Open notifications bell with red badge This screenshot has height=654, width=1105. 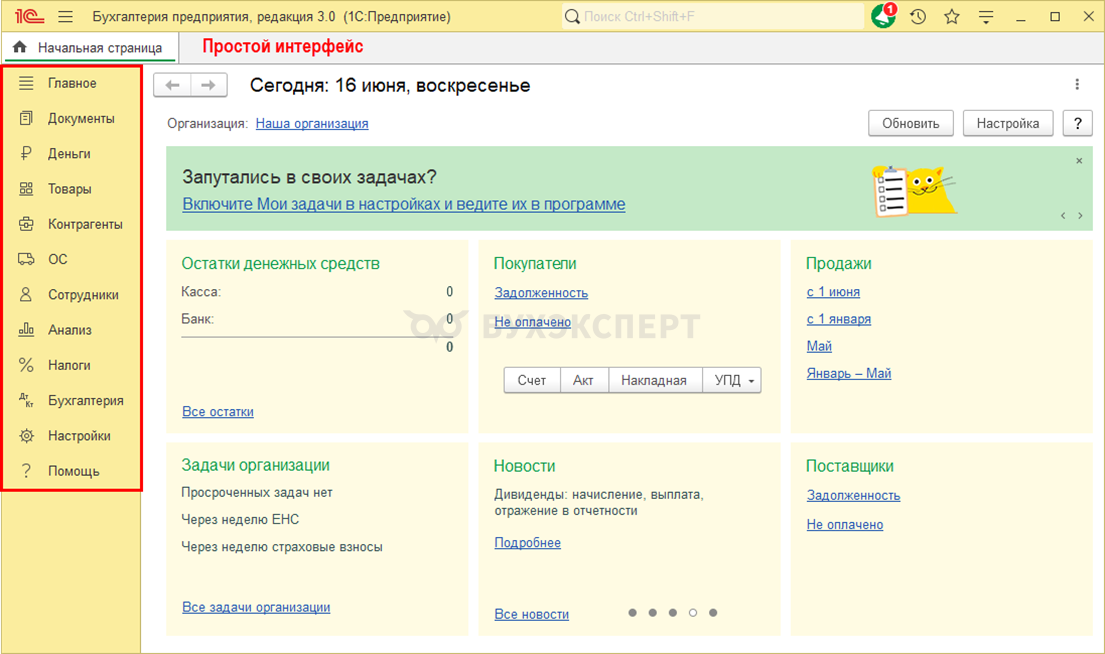883,16
